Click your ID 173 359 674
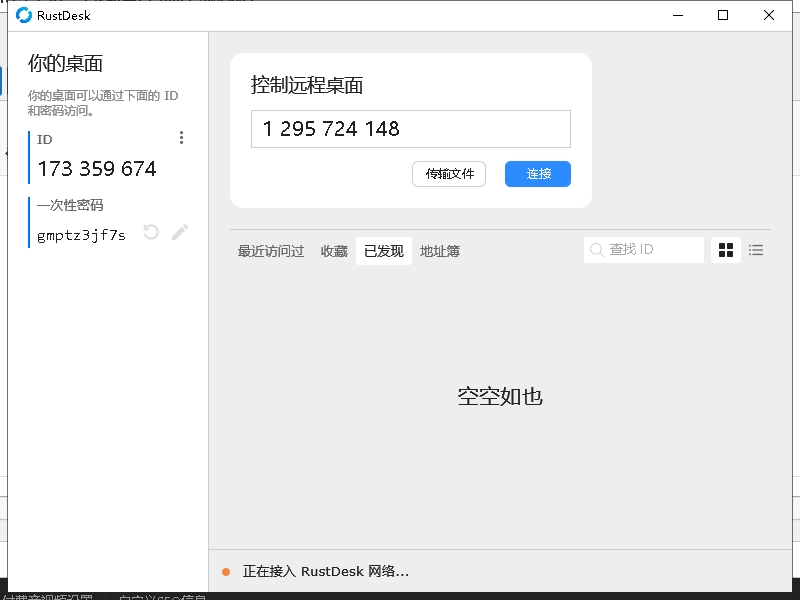 coord(97,169)
